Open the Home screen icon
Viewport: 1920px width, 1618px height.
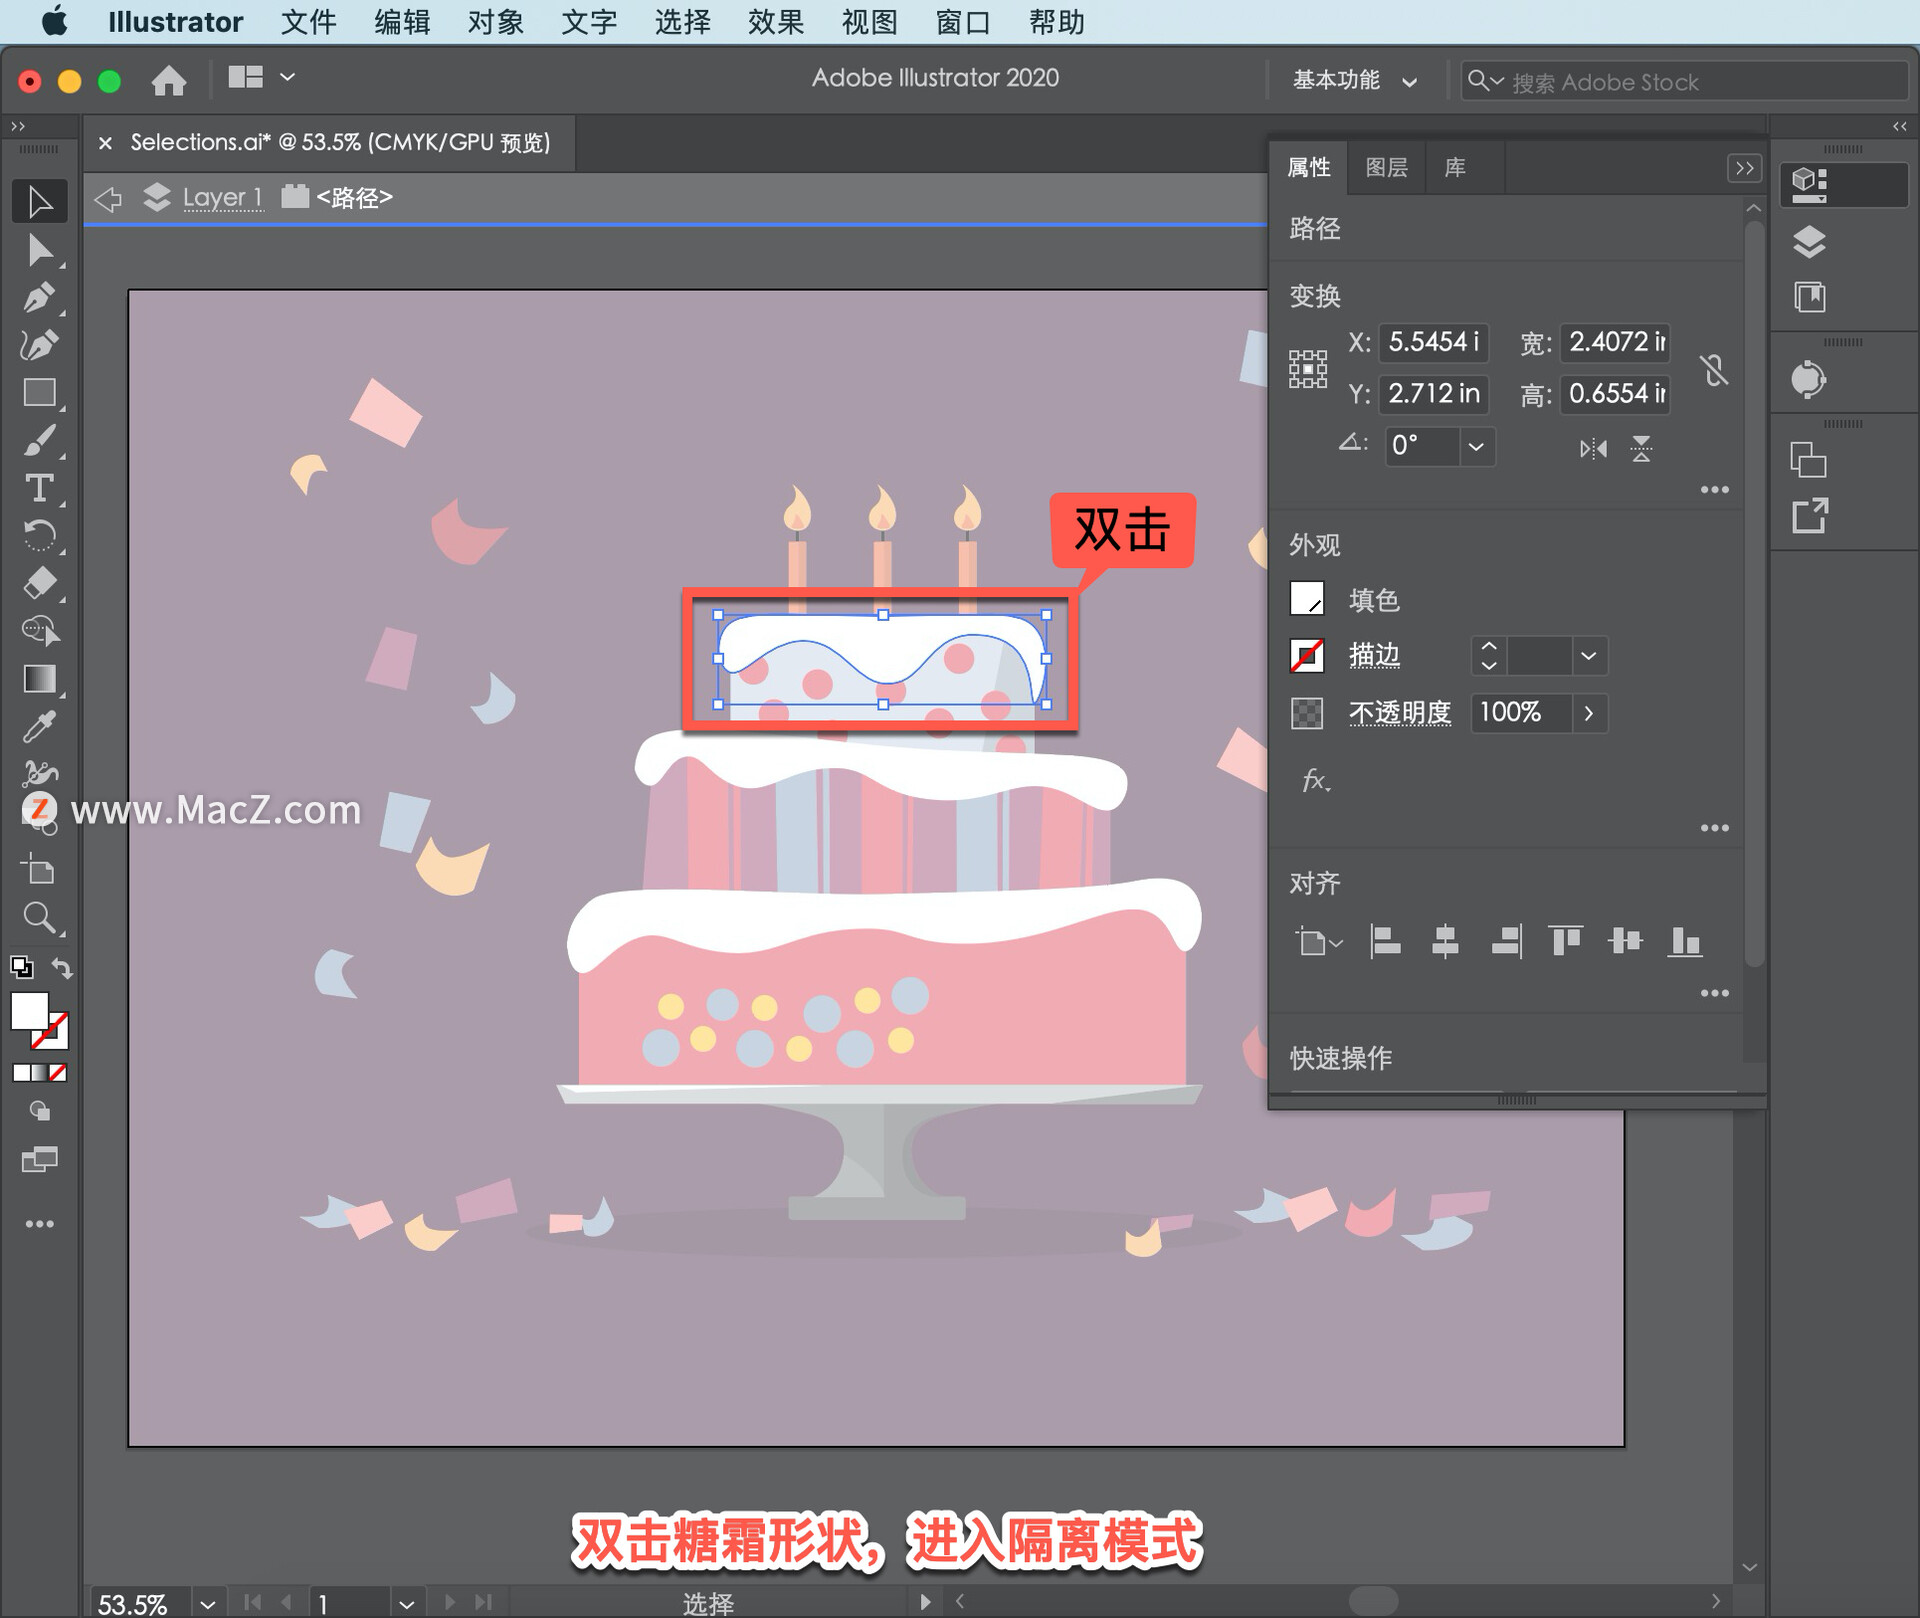(x=169, y=79)
